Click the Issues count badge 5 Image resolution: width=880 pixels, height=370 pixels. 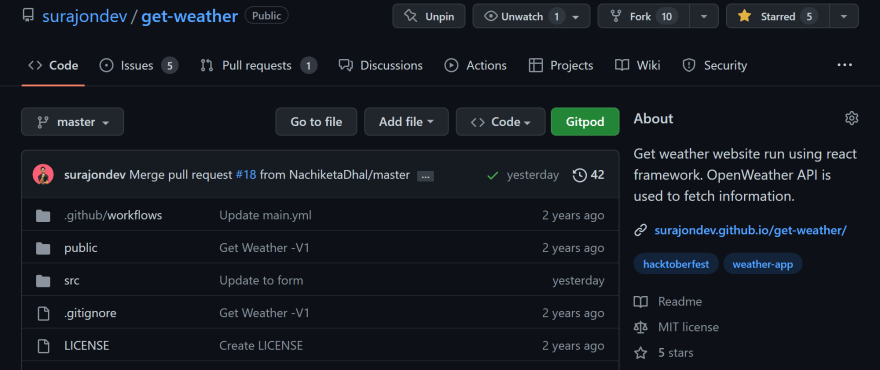point(170,66)
